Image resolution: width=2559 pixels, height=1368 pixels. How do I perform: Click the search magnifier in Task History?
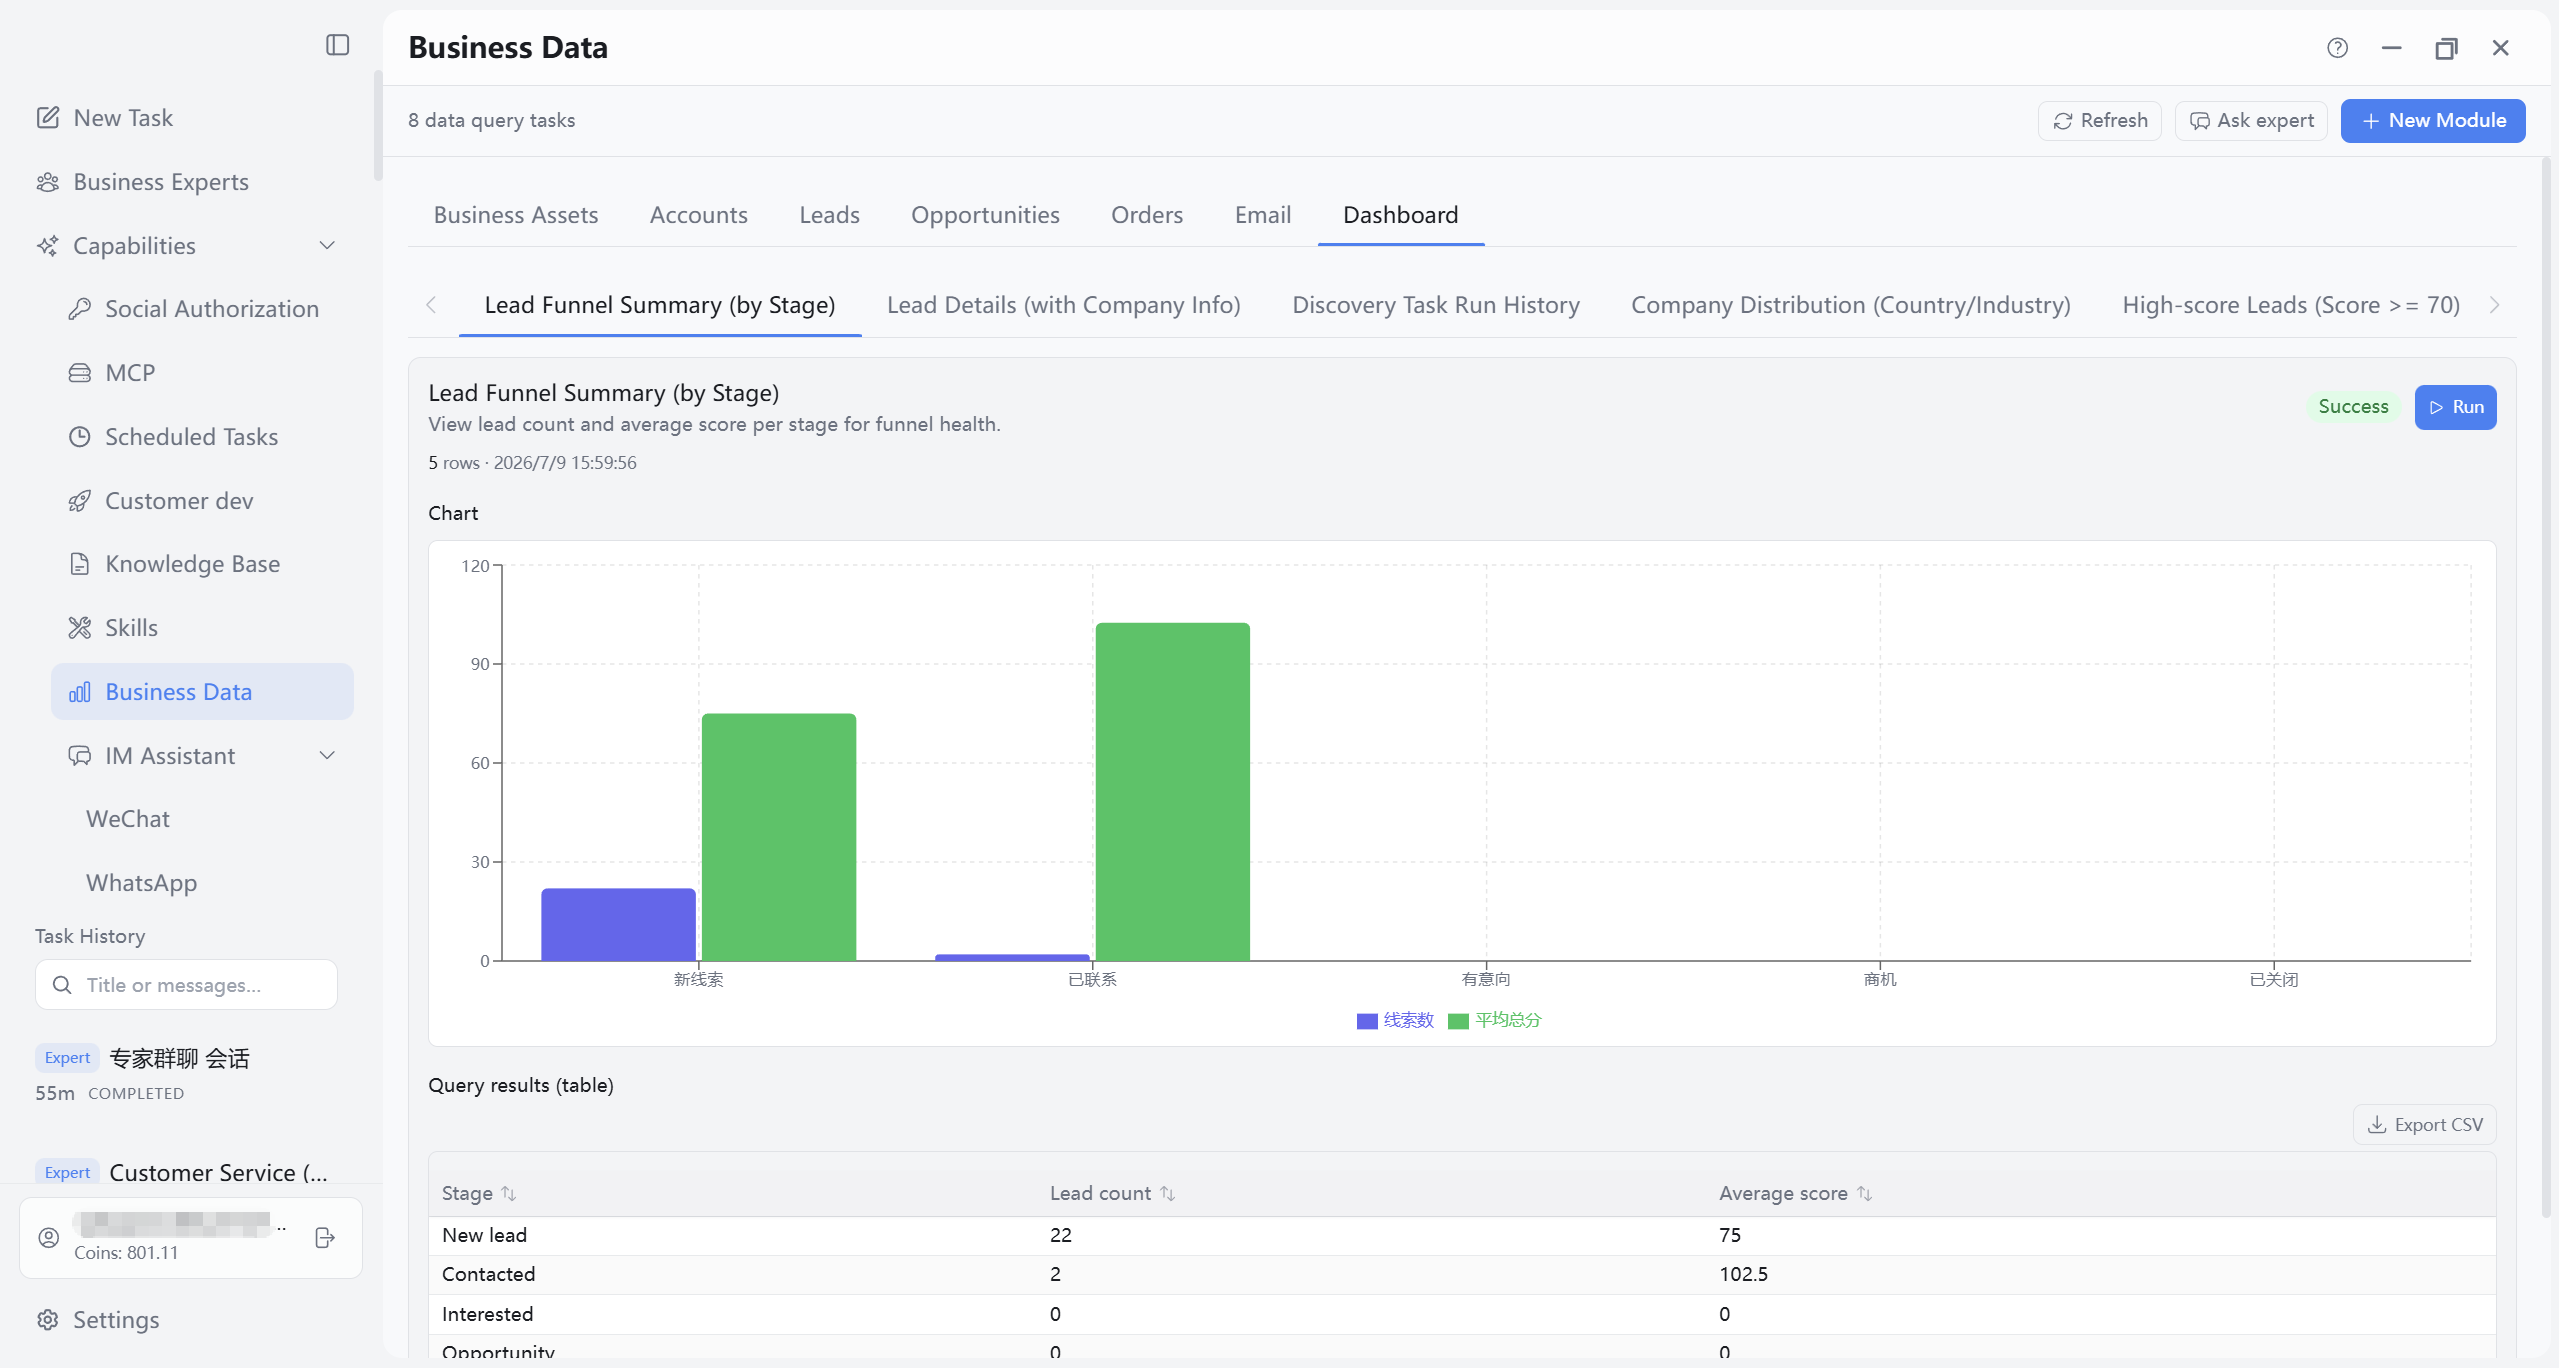(x=62, y=985)
